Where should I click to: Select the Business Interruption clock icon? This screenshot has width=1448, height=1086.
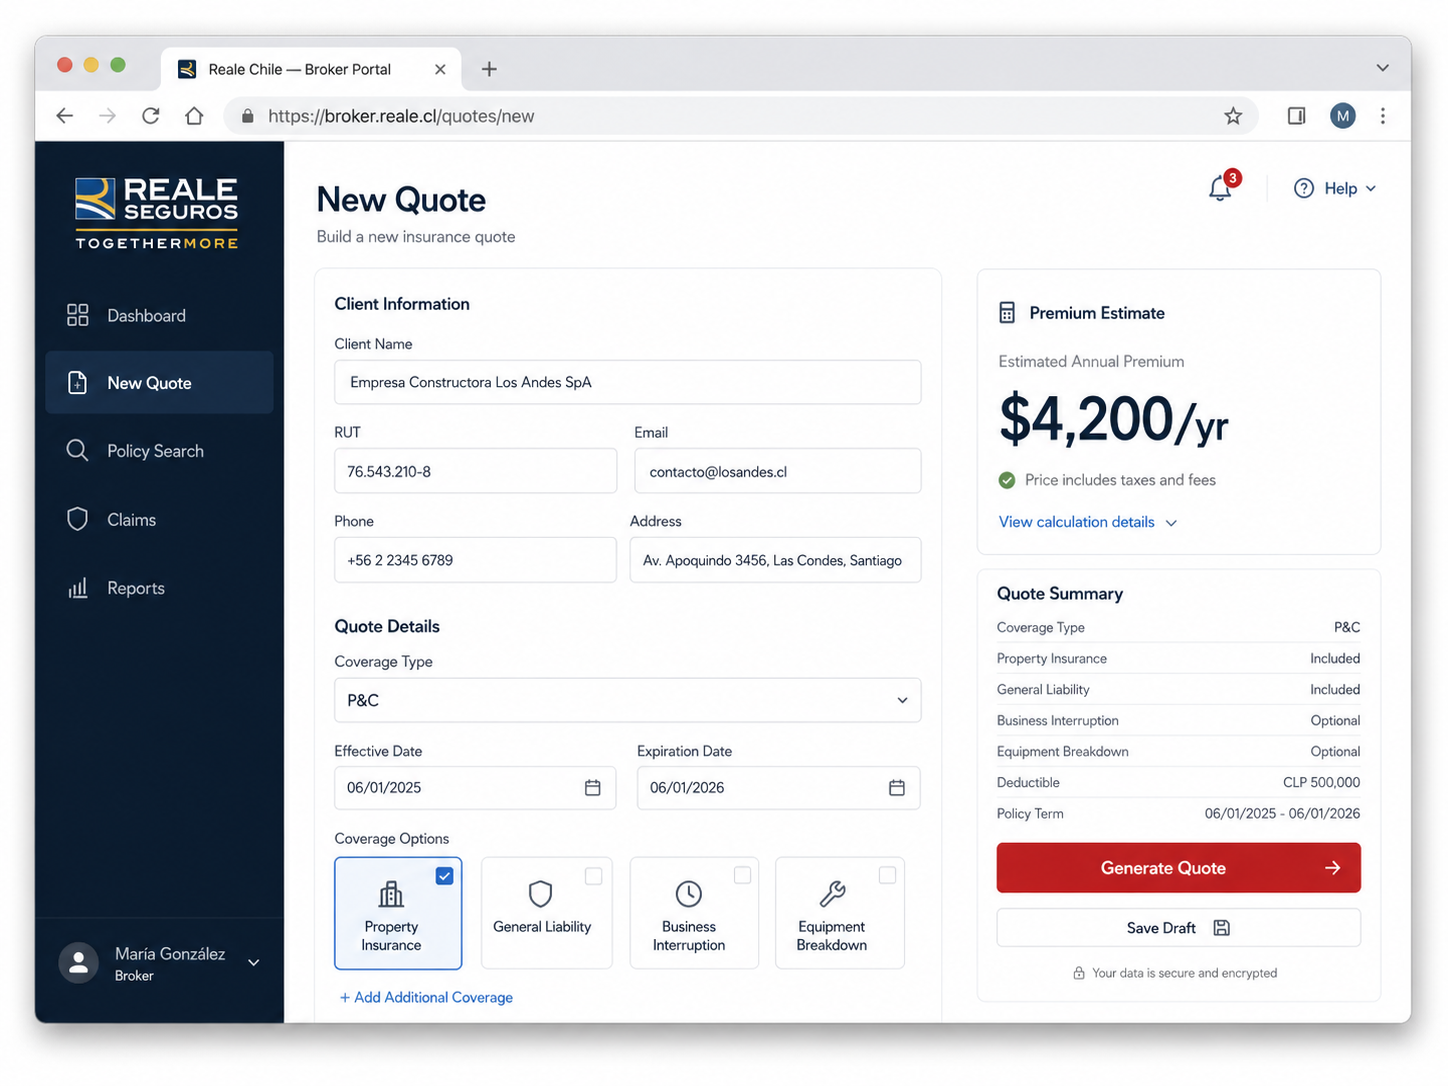point(689,893)
